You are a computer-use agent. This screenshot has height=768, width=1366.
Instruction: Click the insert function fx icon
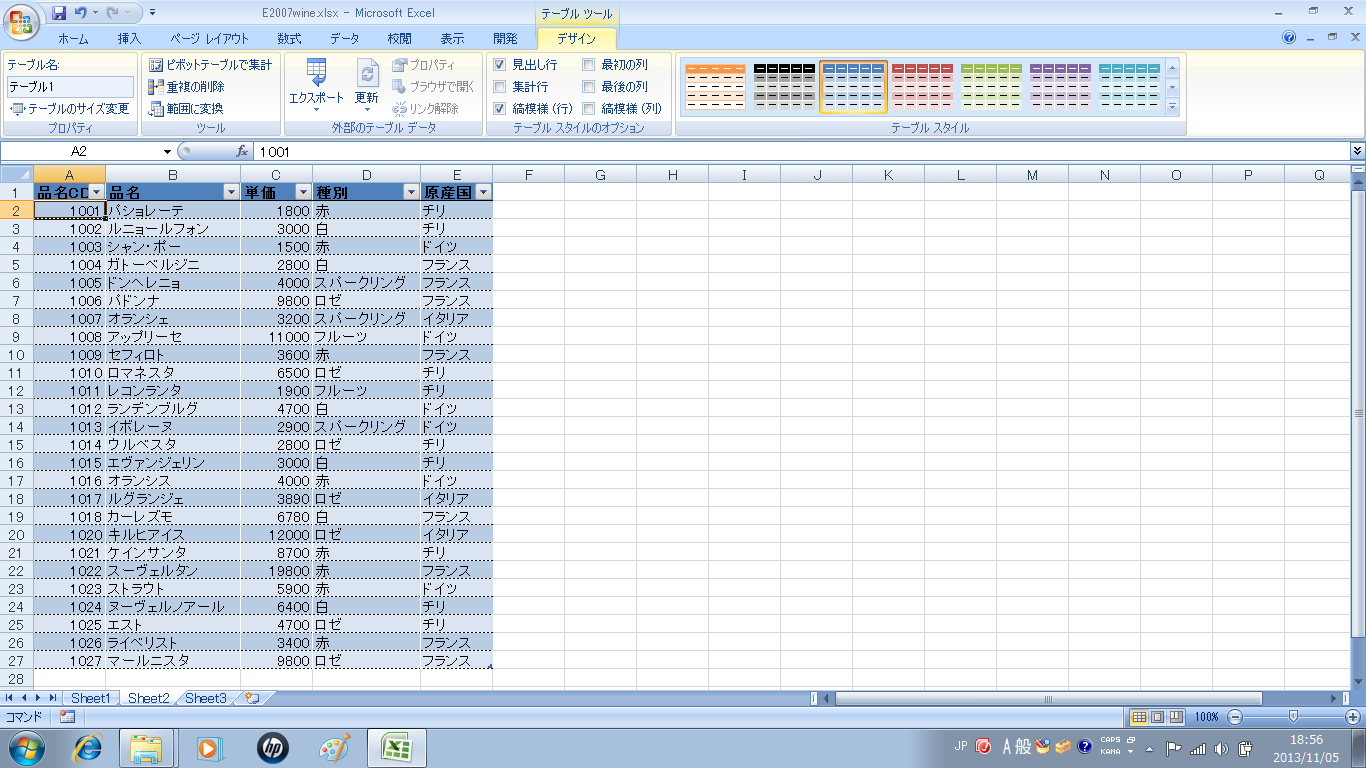point(241,151)
